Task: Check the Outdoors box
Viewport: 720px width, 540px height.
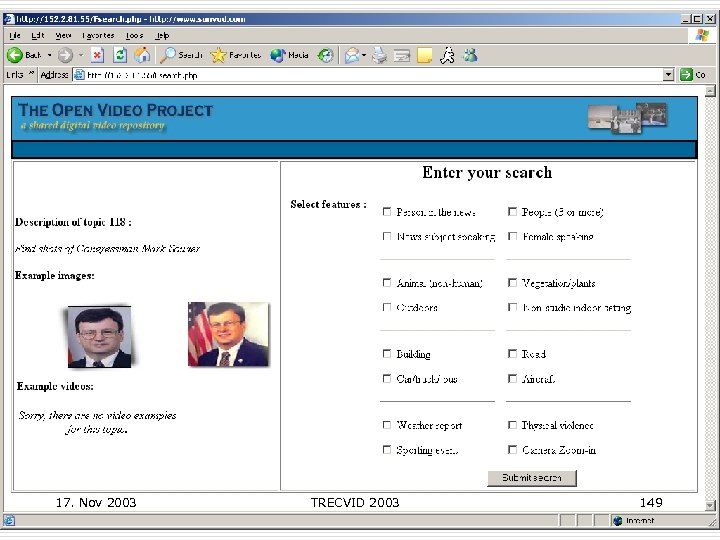Action: tap(387, 307)
